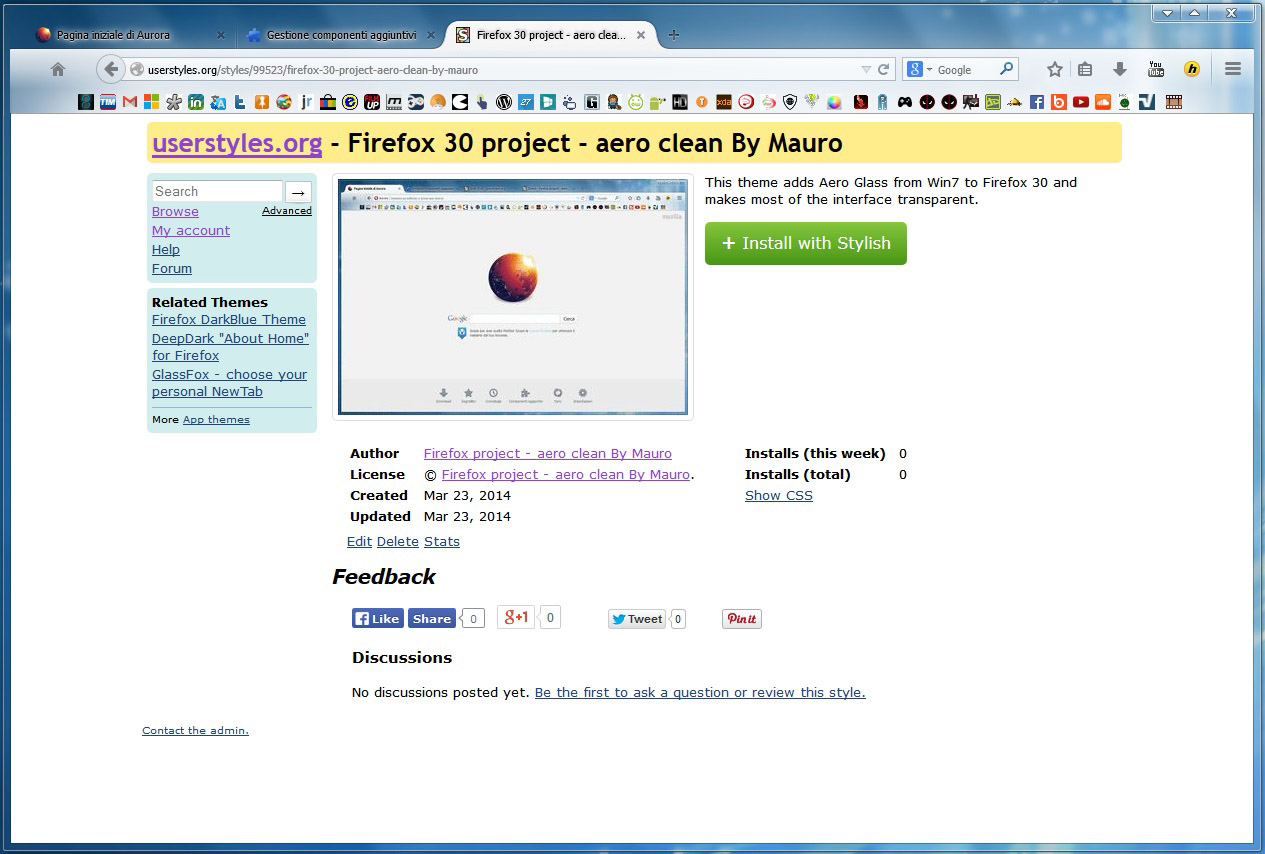Open the LinkedIn bookmark
This screenshot has width=1265, height=854.
(196, 101)
